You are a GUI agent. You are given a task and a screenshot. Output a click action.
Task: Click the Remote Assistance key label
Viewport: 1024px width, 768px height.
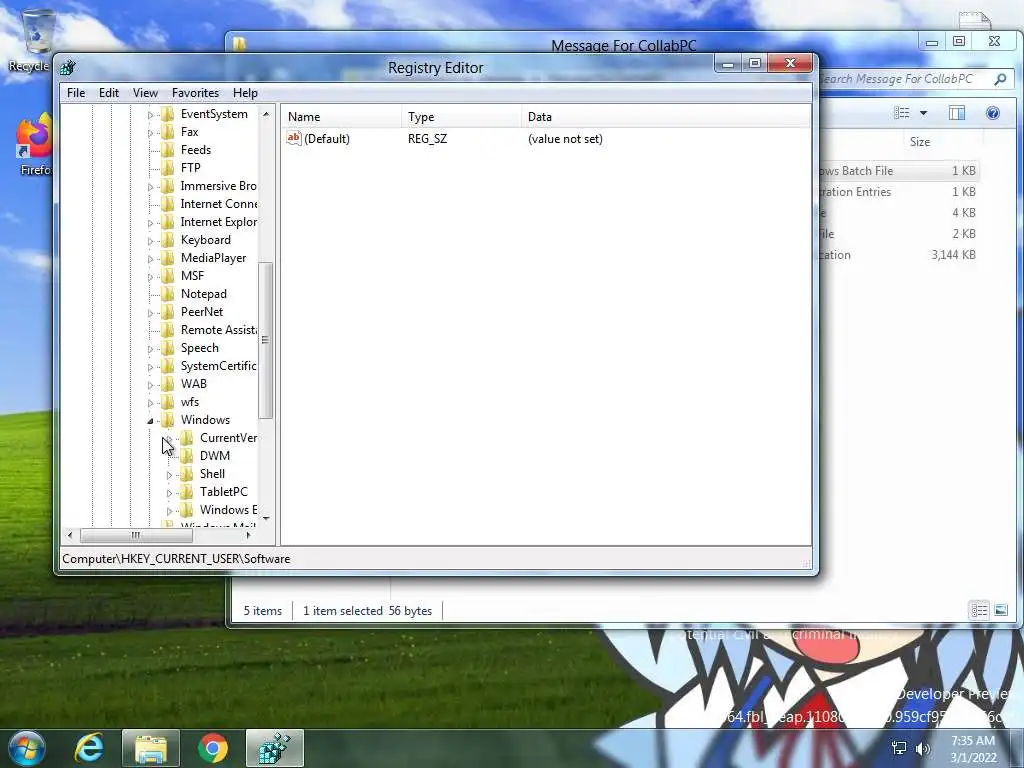pyautogui.click(x=219, y=330)
